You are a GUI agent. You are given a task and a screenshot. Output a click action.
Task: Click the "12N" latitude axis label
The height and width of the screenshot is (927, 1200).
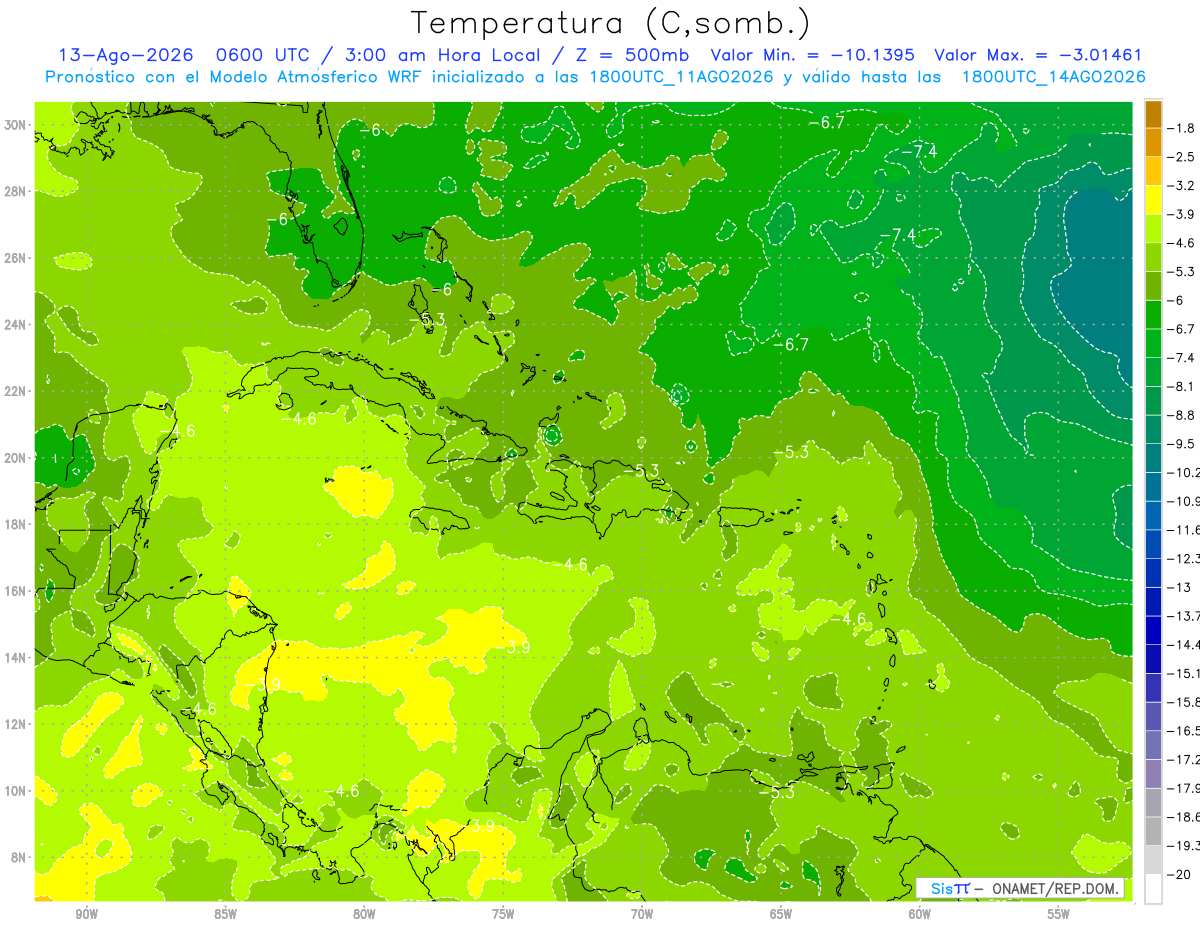tap(16, 723)
